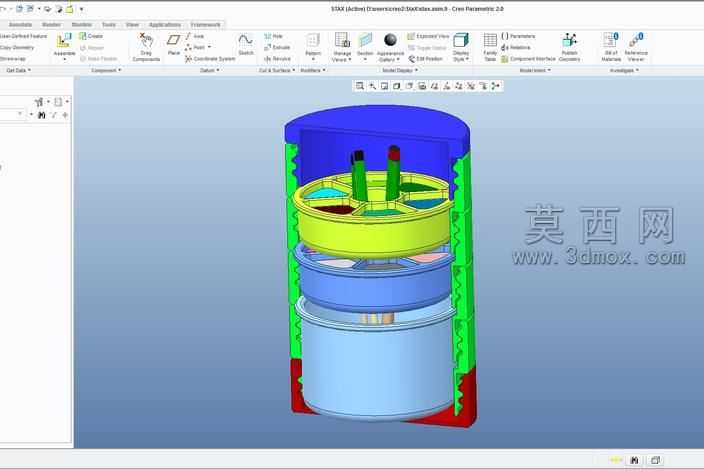Click the blue cap of the model

click(x=377, y=121)
